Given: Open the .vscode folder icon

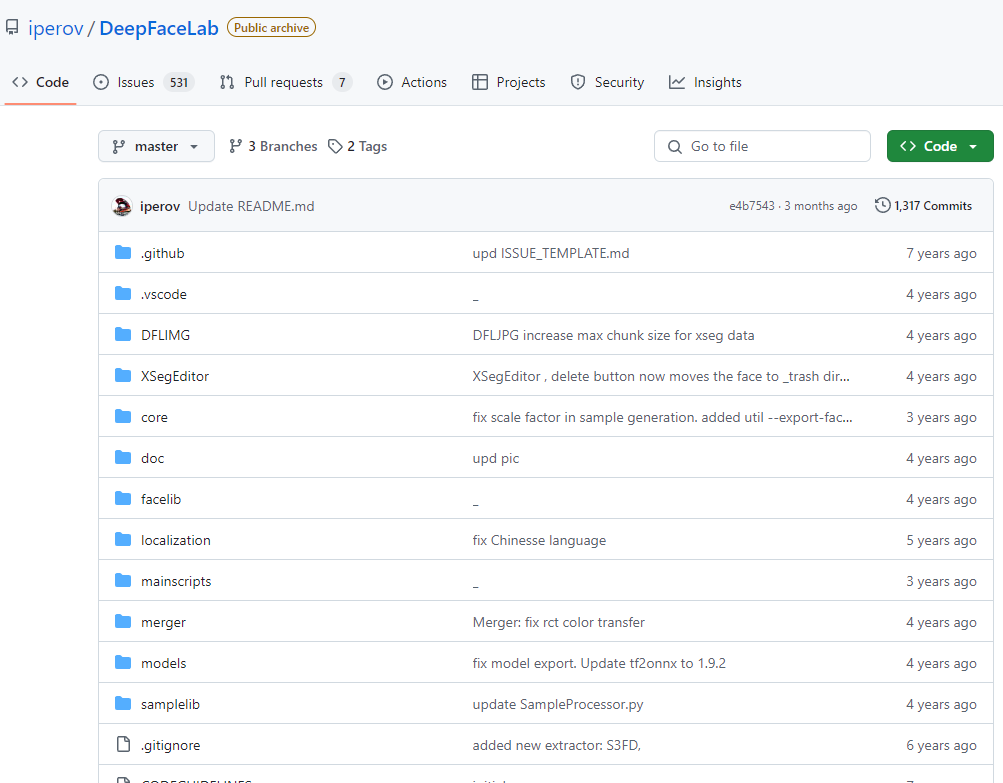Looking at the screenshot, I should 123,294.
